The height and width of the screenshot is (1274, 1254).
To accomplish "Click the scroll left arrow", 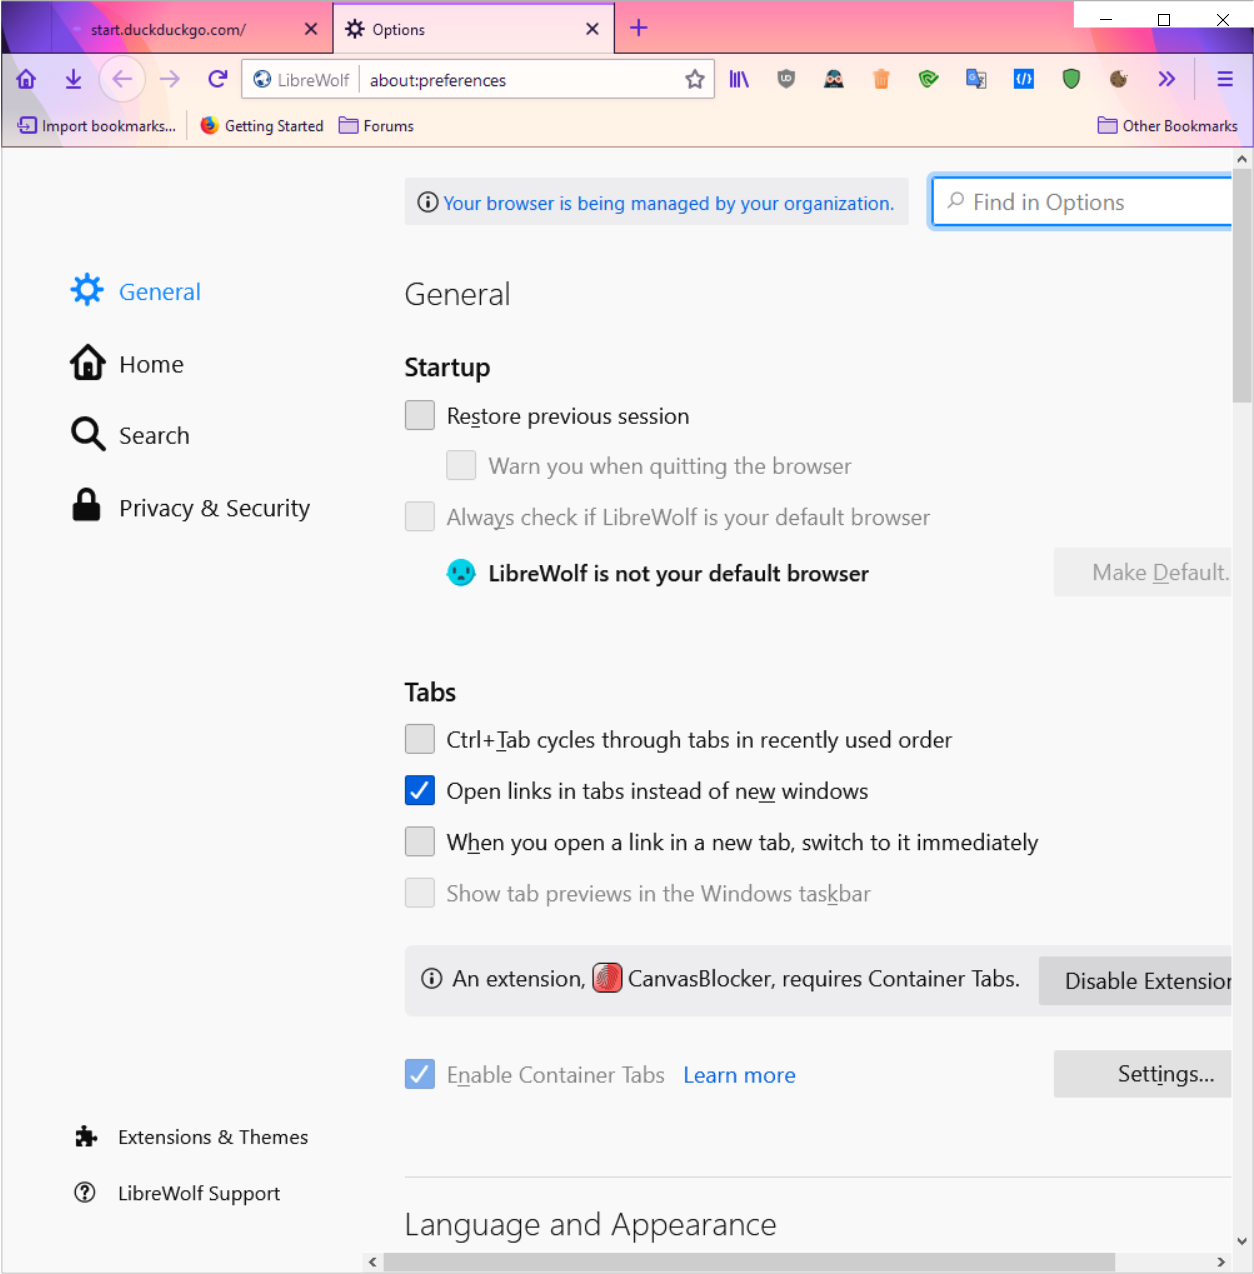I will pyautogui.click(x=373, y=1262).
